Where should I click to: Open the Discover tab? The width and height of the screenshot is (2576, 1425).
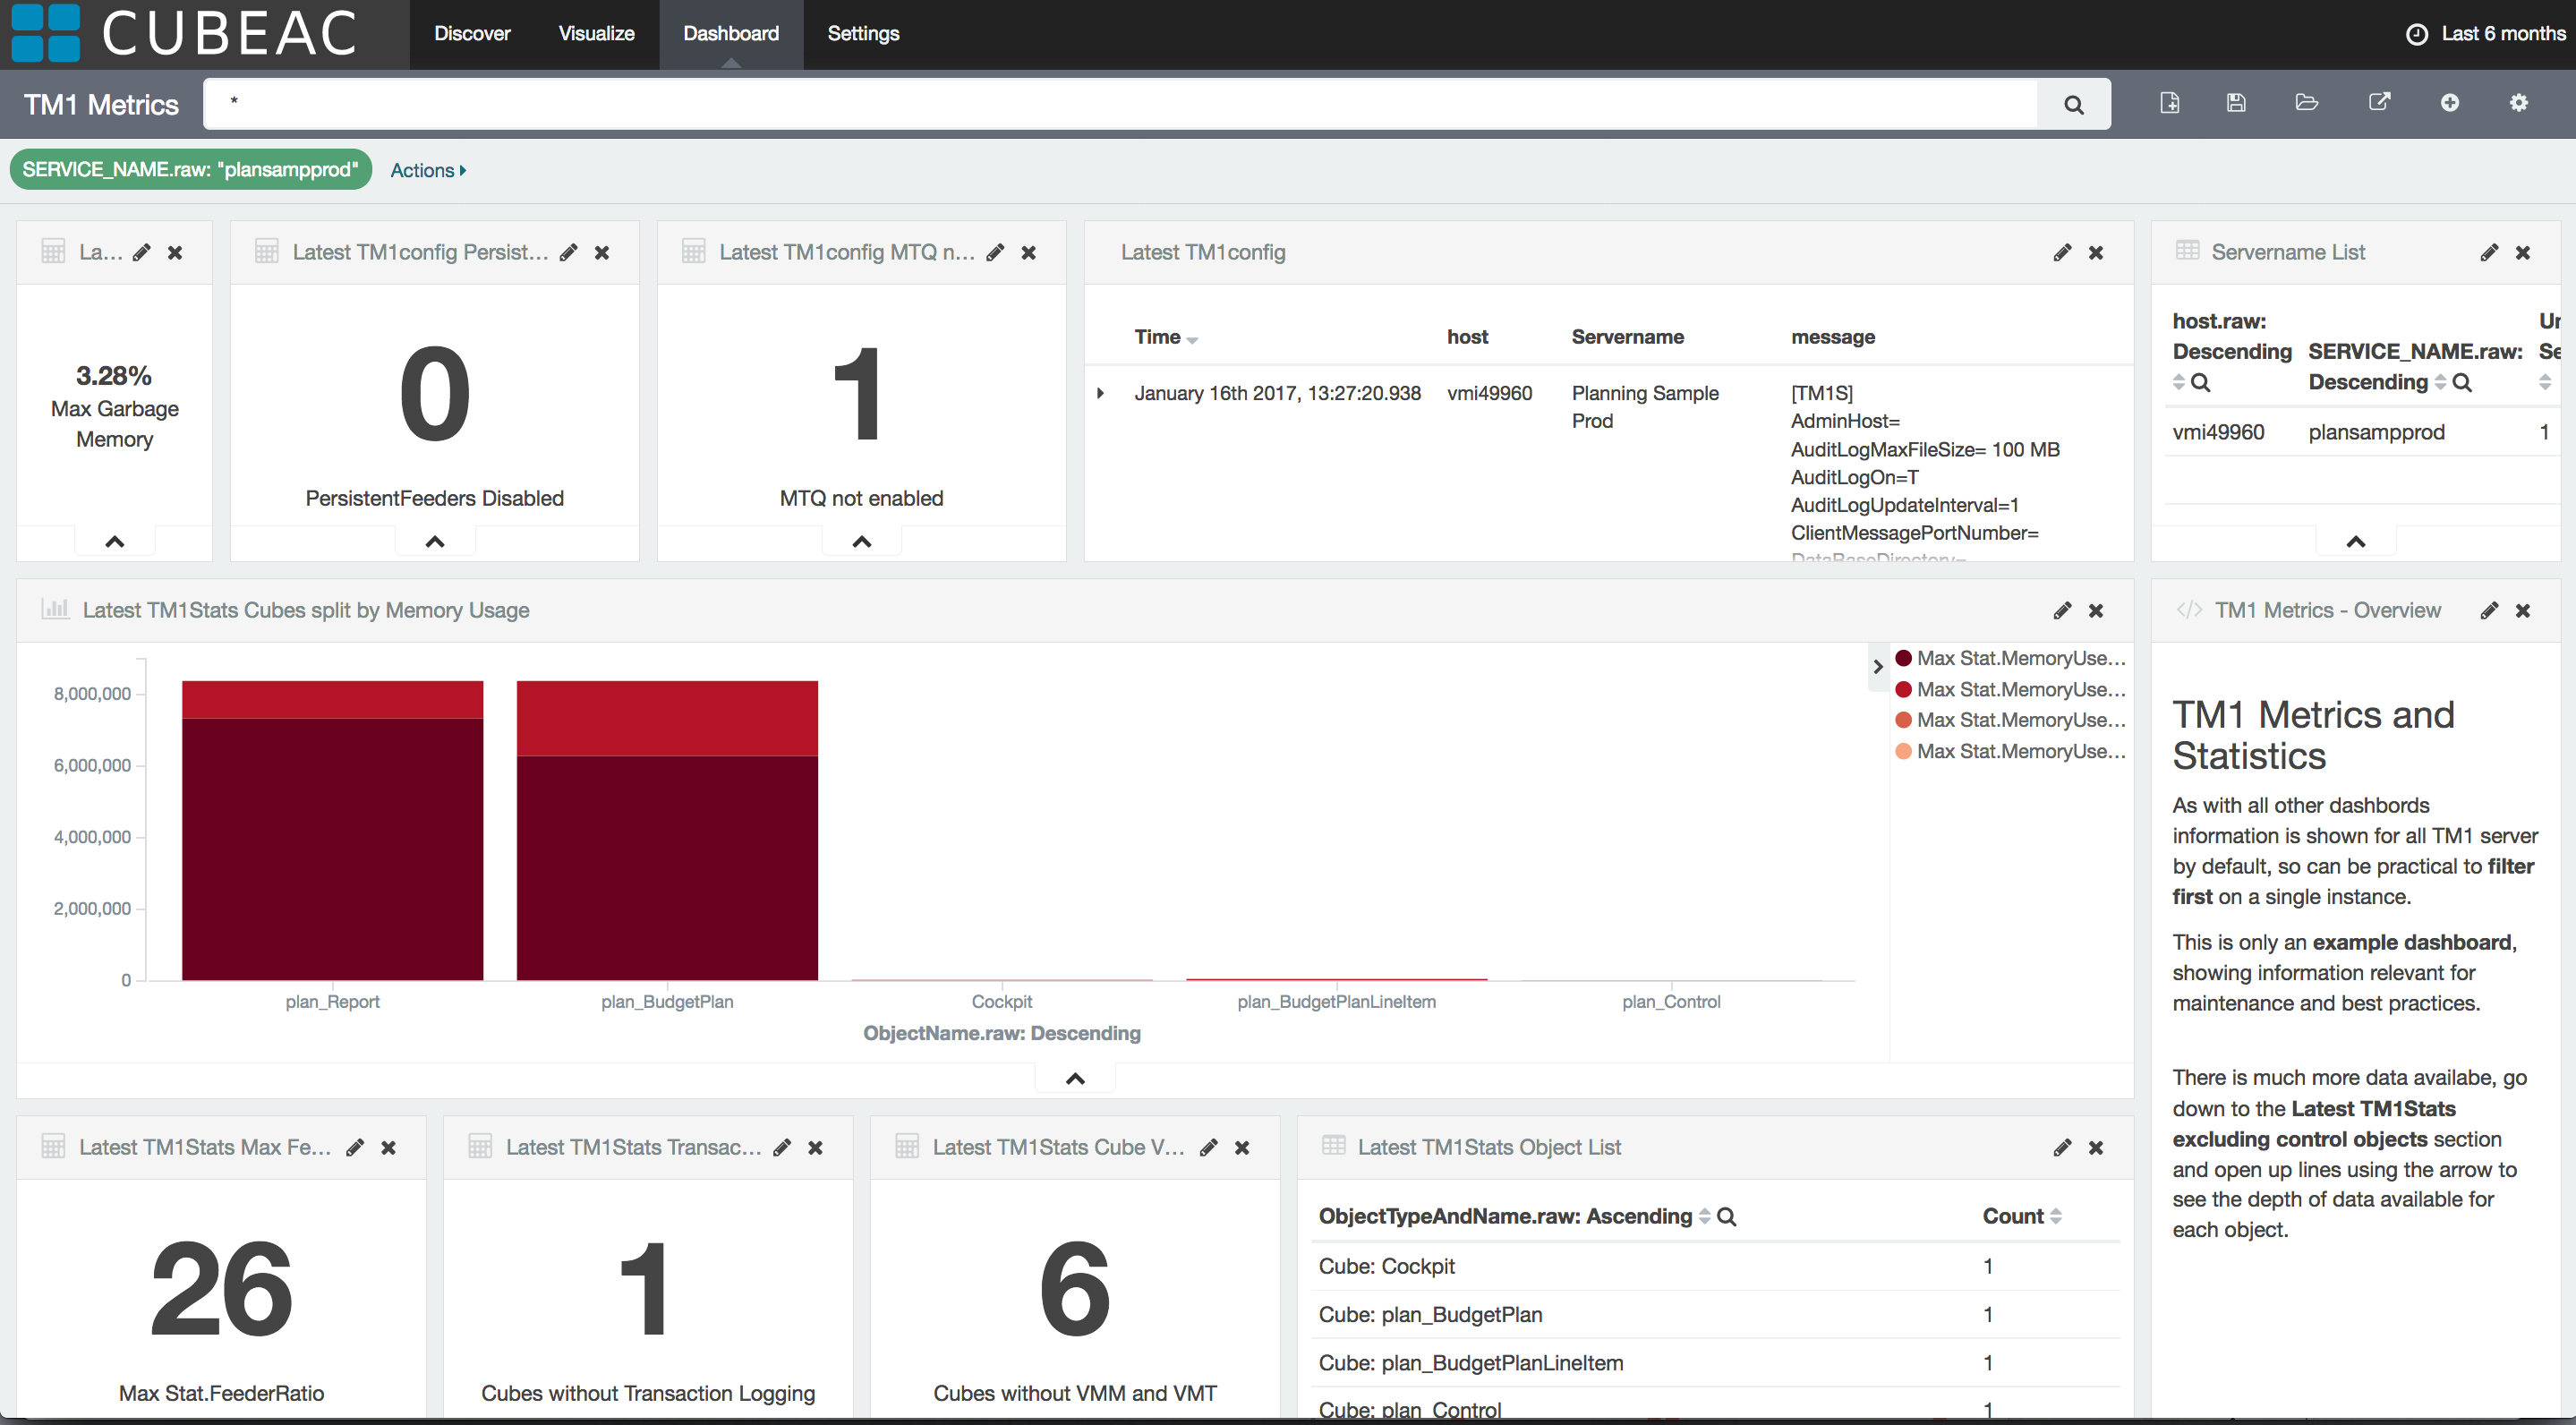(x=472, y=34)
